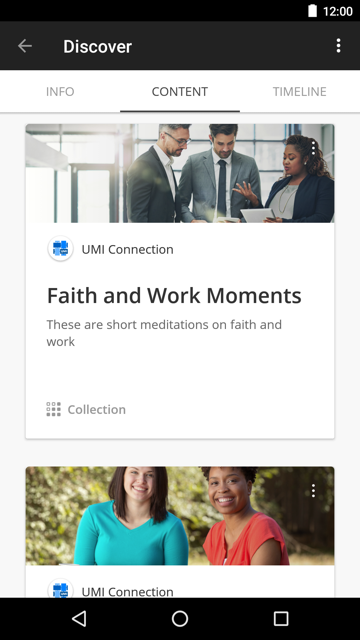The width and height of the screenshot is (360, 640).
Task: Tap the UMI Connection name on the second card
Action: tap(127, 591)
